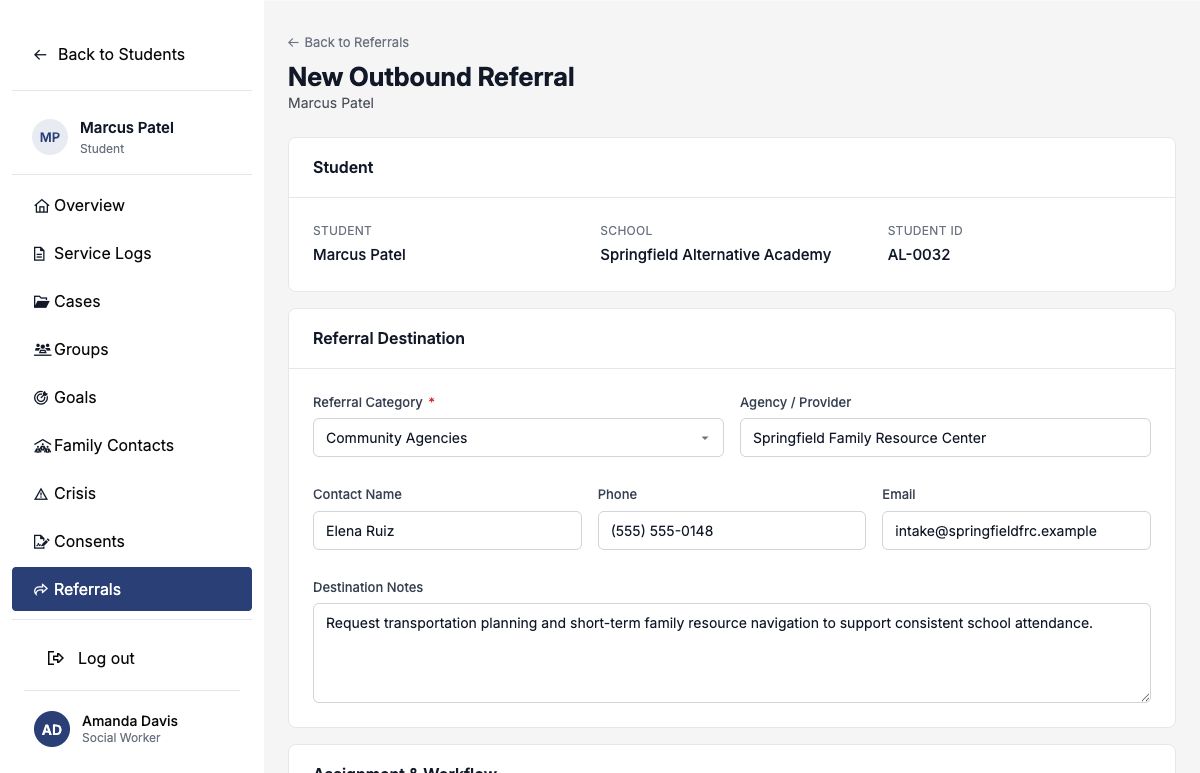Navigate to Consents

pos(132,542)
